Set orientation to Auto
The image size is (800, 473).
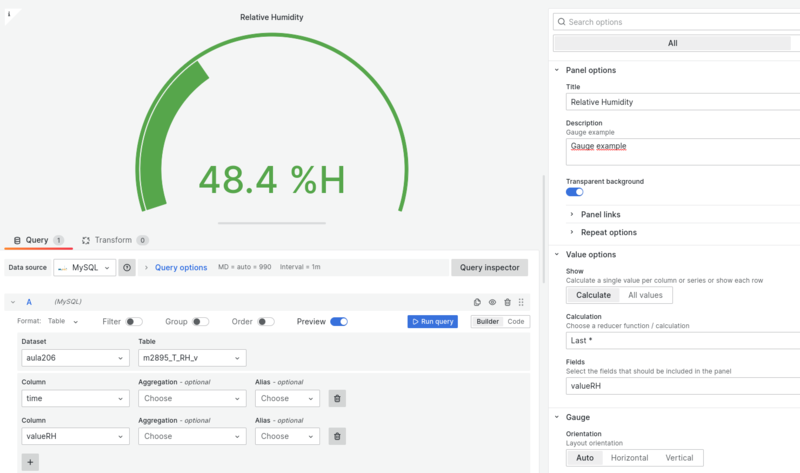coord(585,458)
